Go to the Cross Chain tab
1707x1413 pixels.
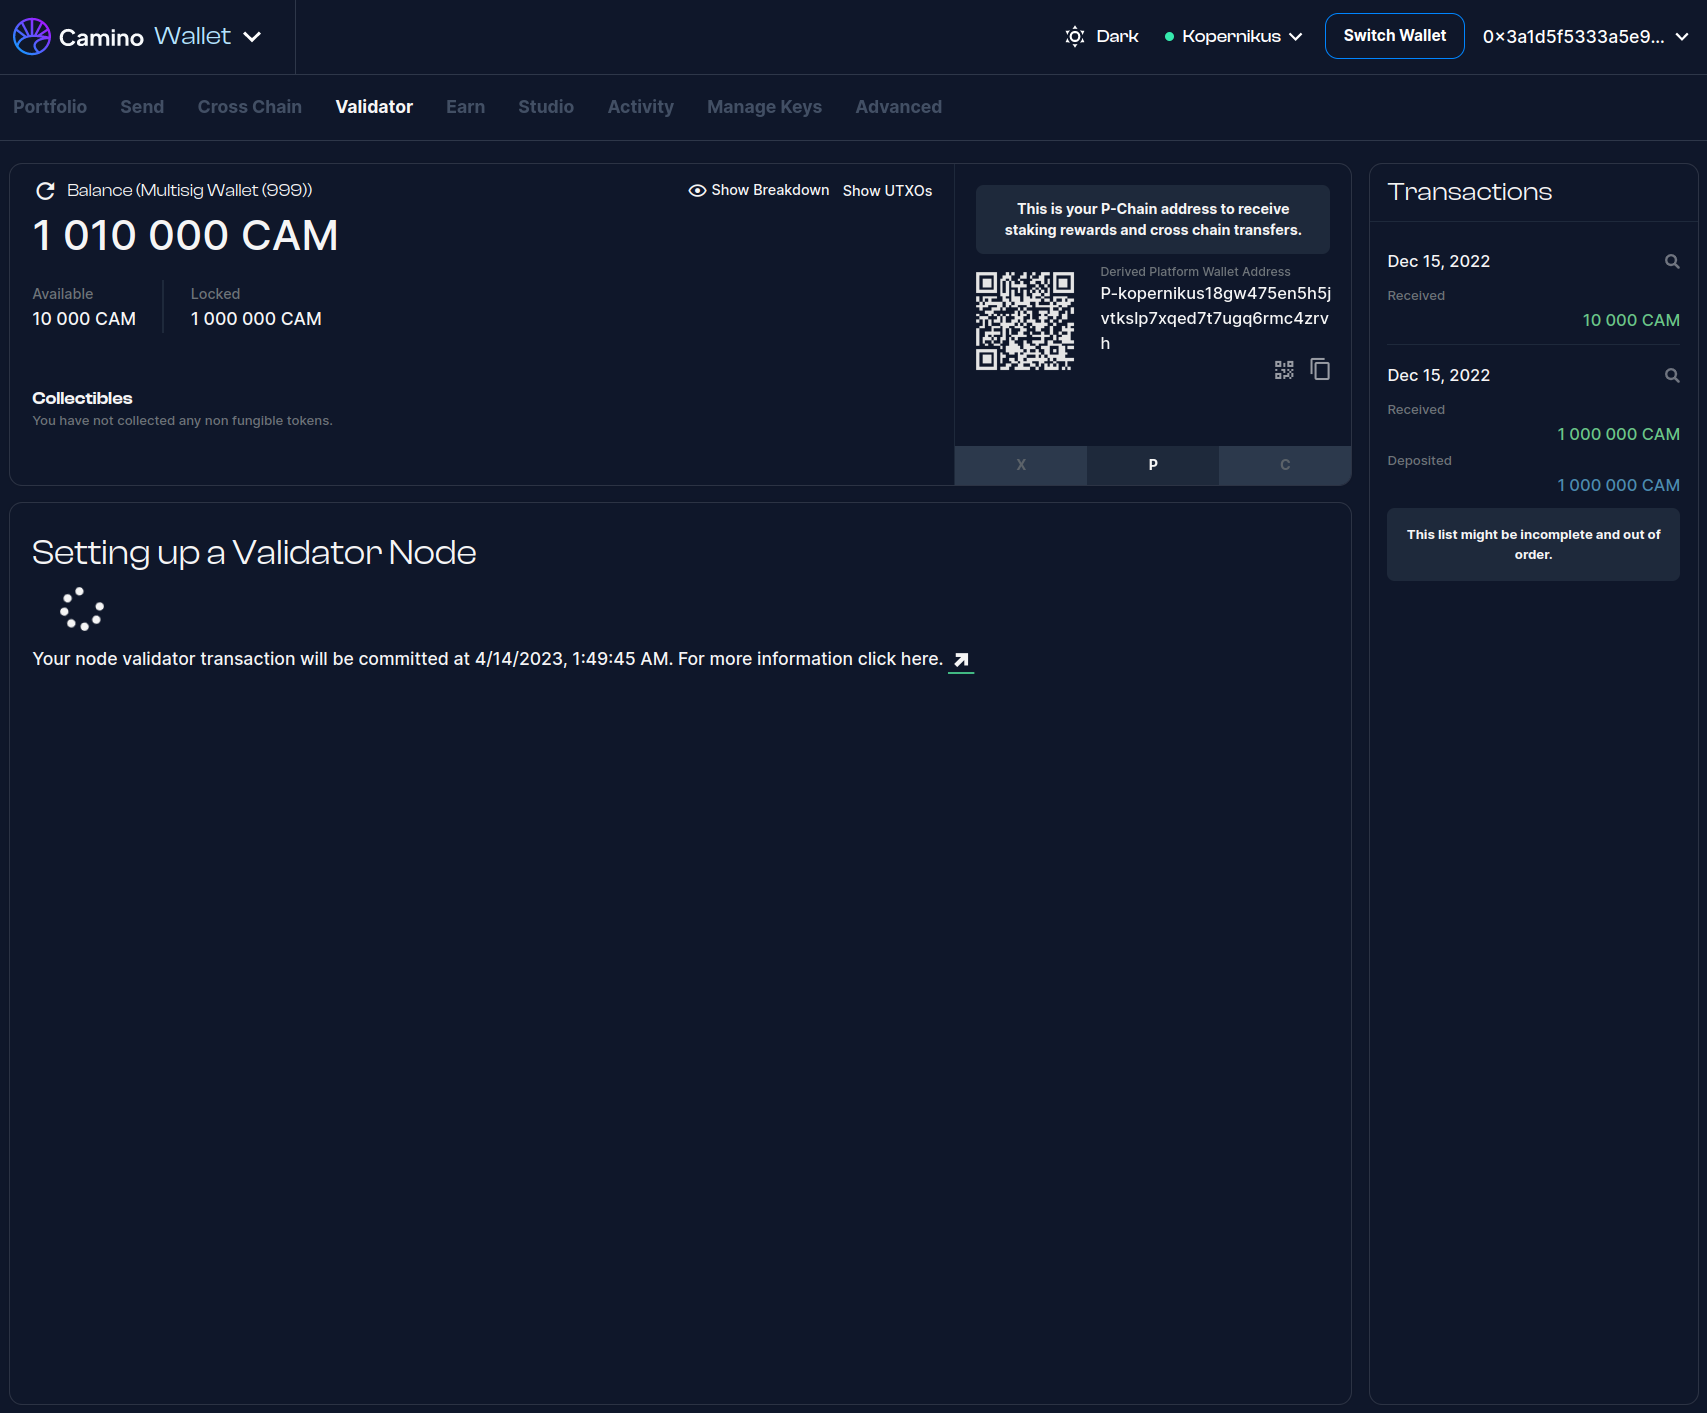(249, 107)
